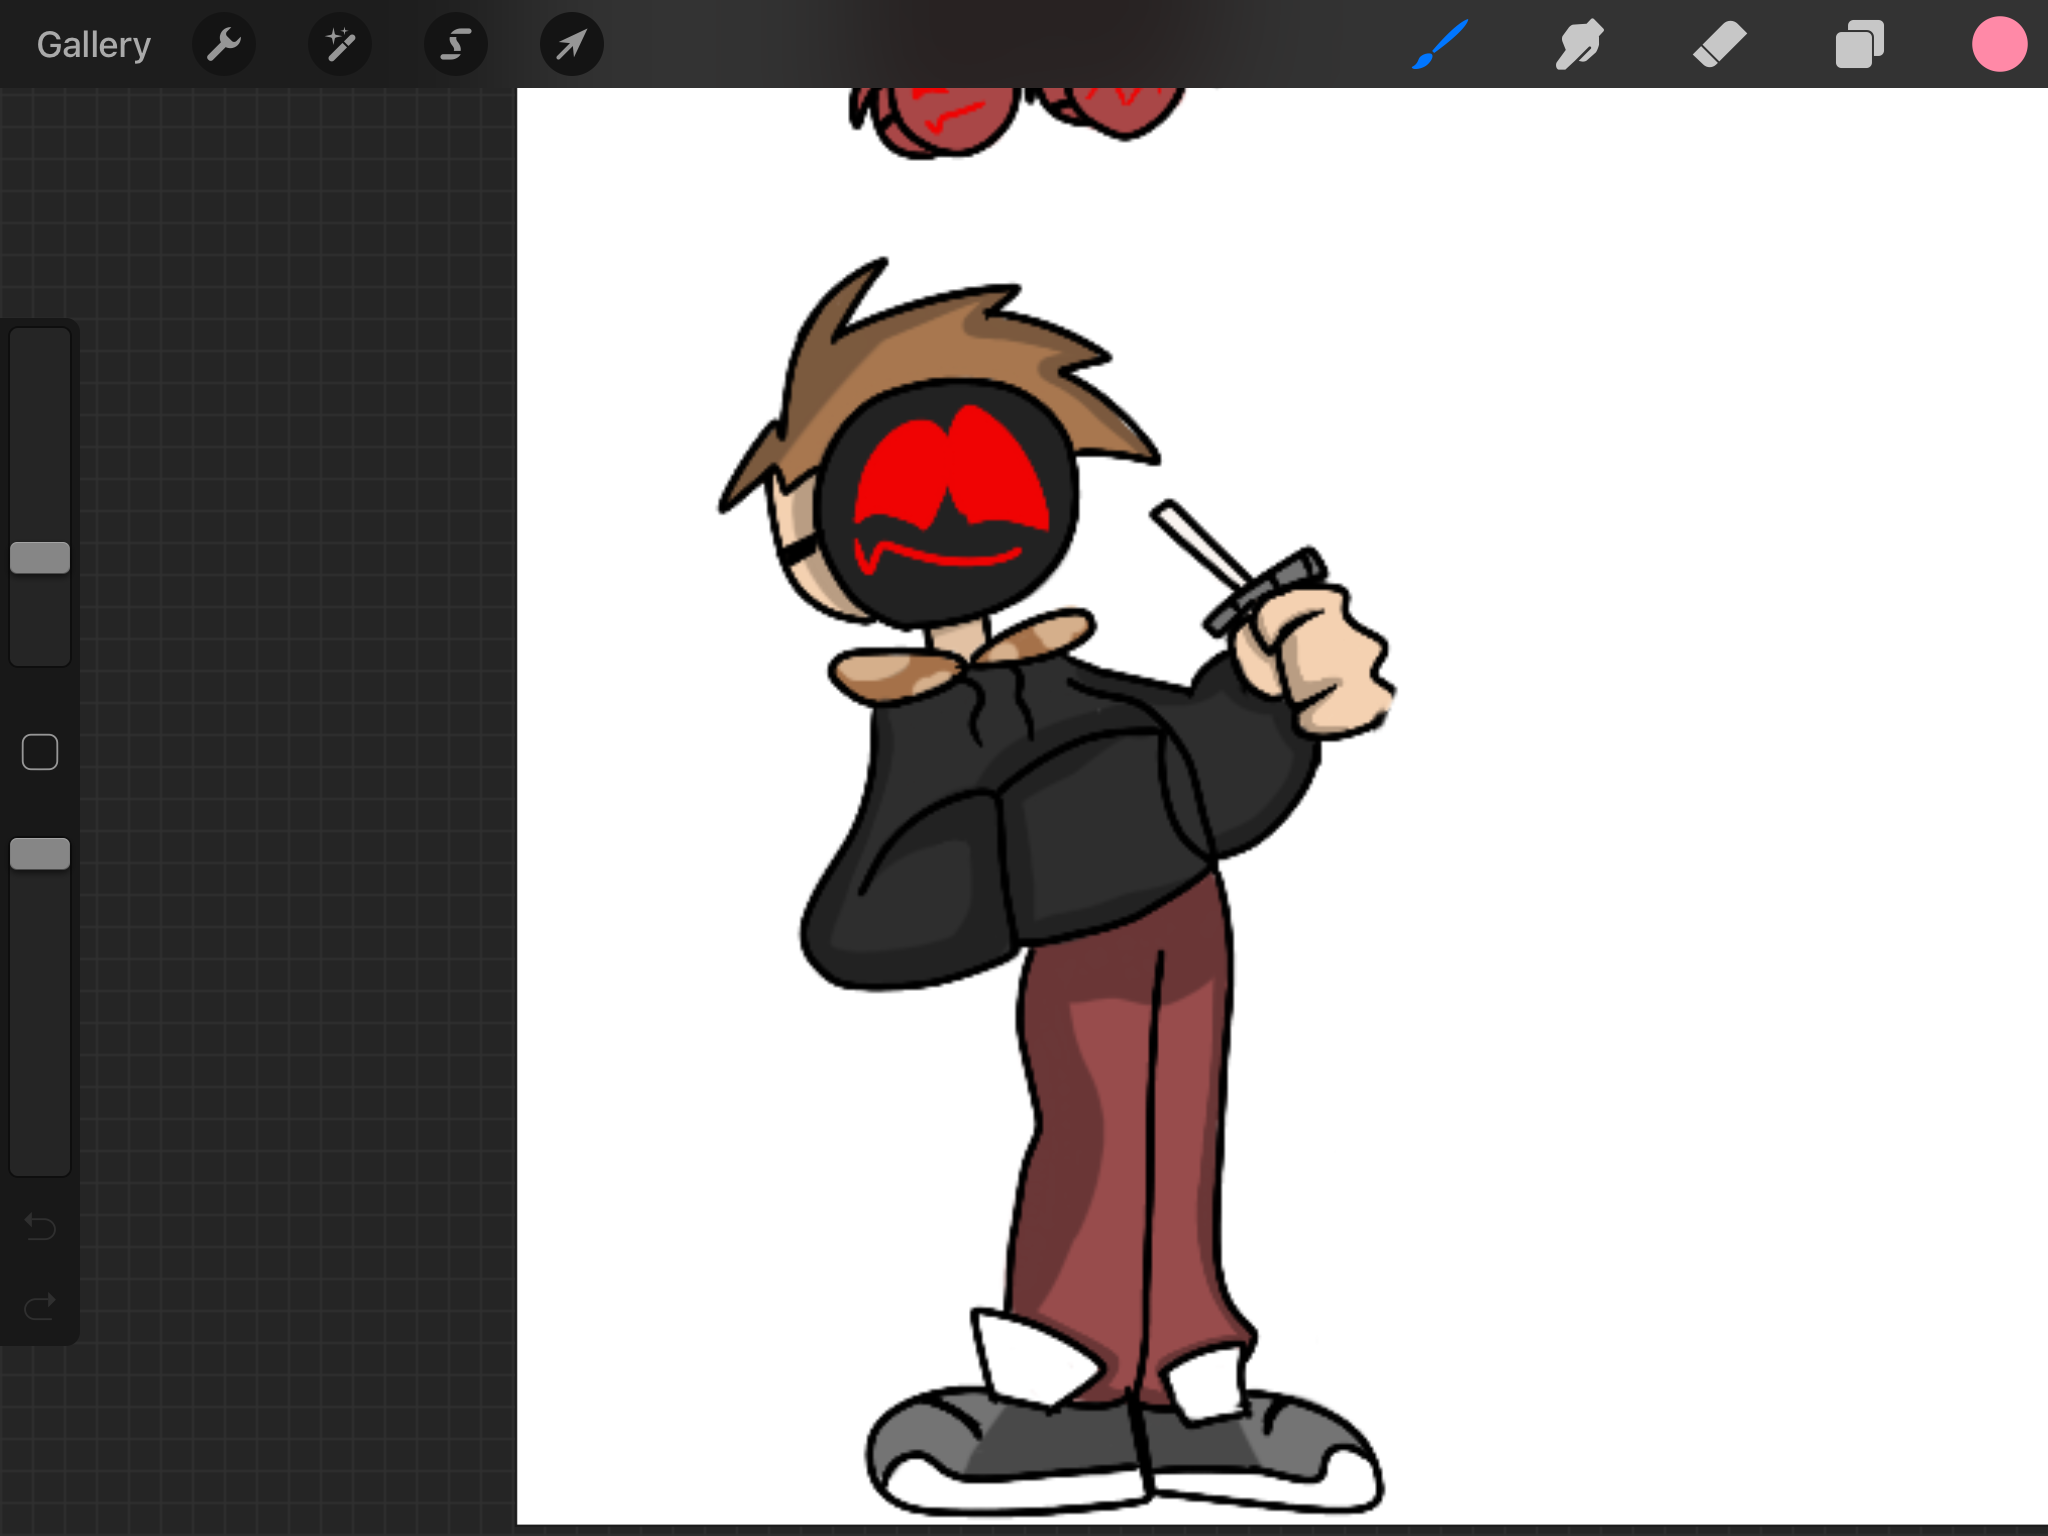Viewport: 2048px width, 1536px height.
Task: Select the Brush tool
Action: [1440, 45]
